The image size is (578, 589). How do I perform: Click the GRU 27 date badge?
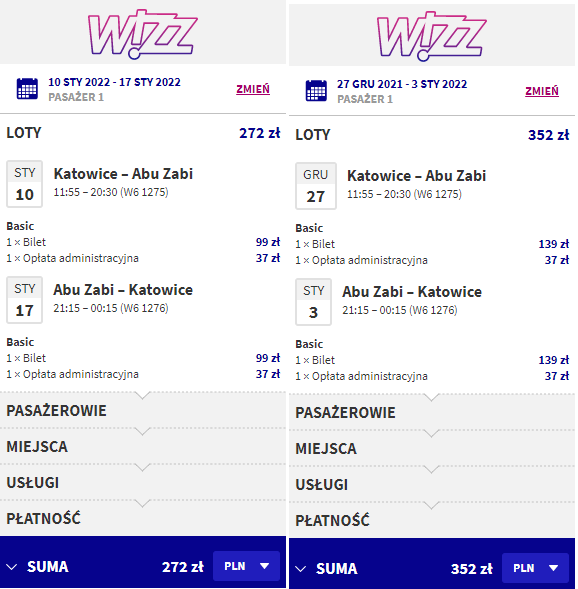315,186
